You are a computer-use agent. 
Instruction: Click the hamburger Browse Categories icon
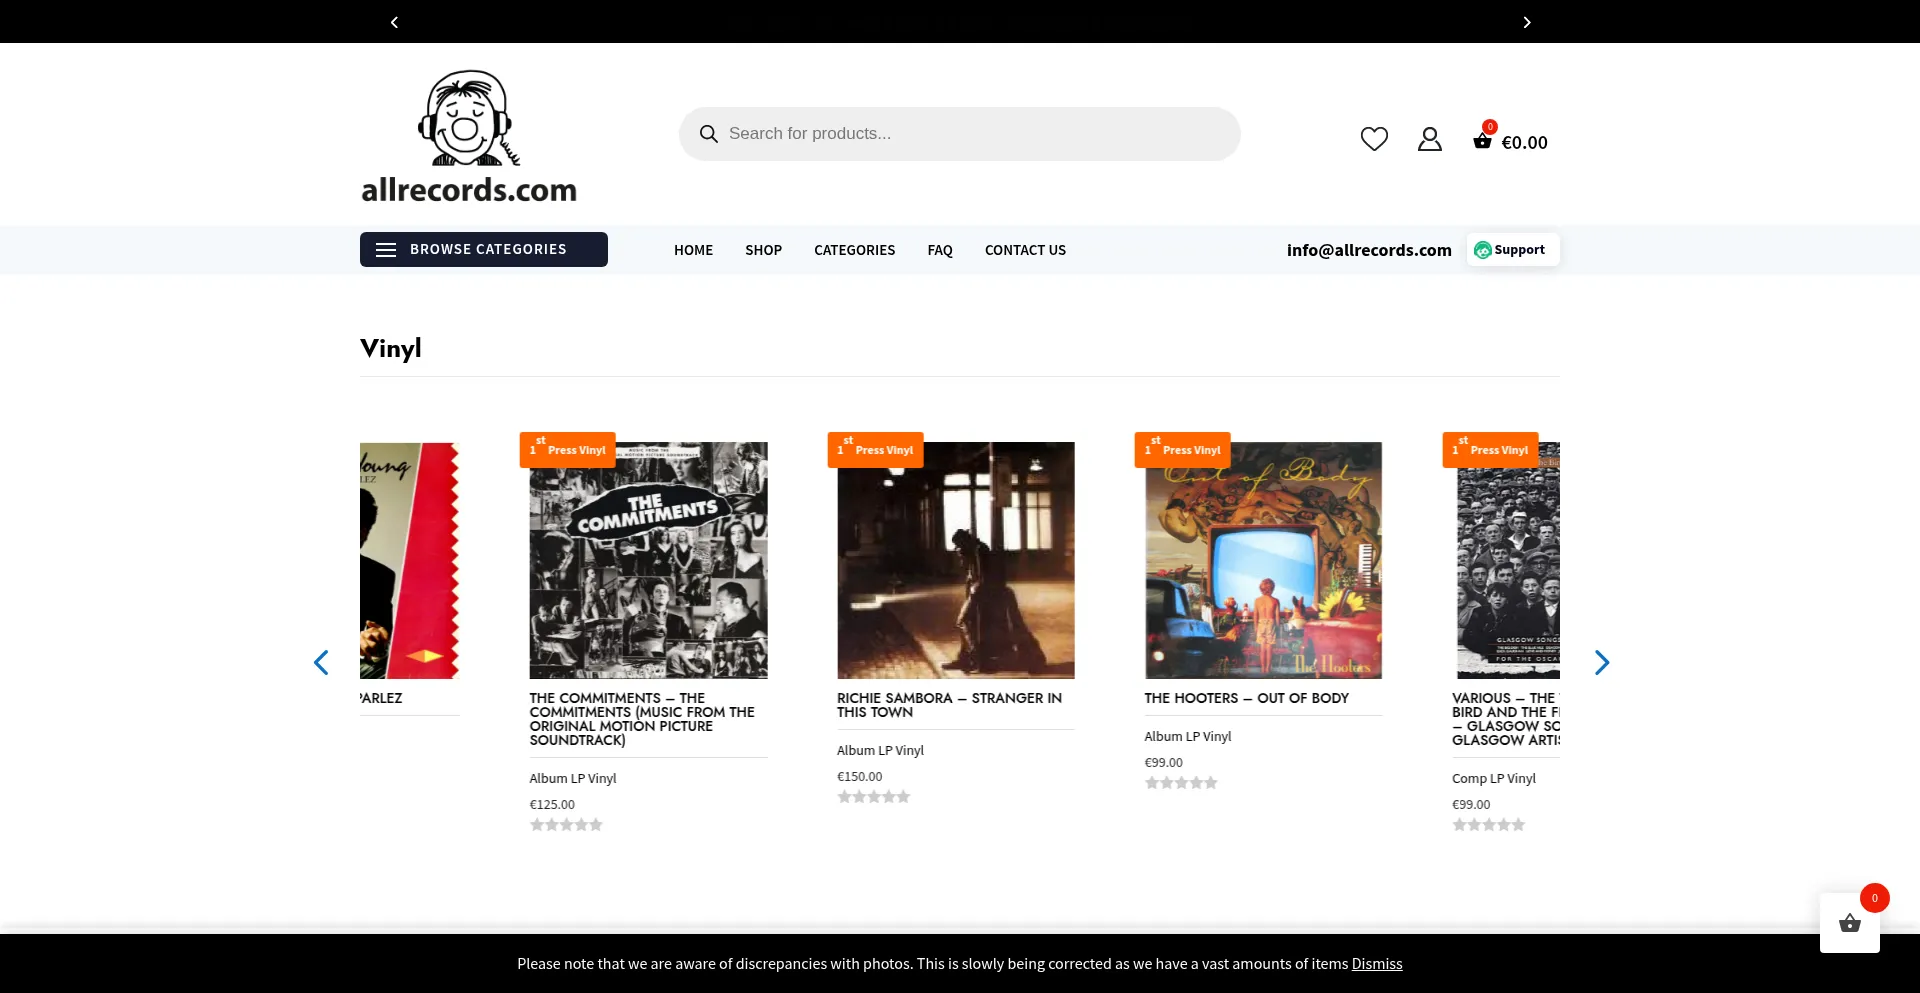click(x=386, y=250)
